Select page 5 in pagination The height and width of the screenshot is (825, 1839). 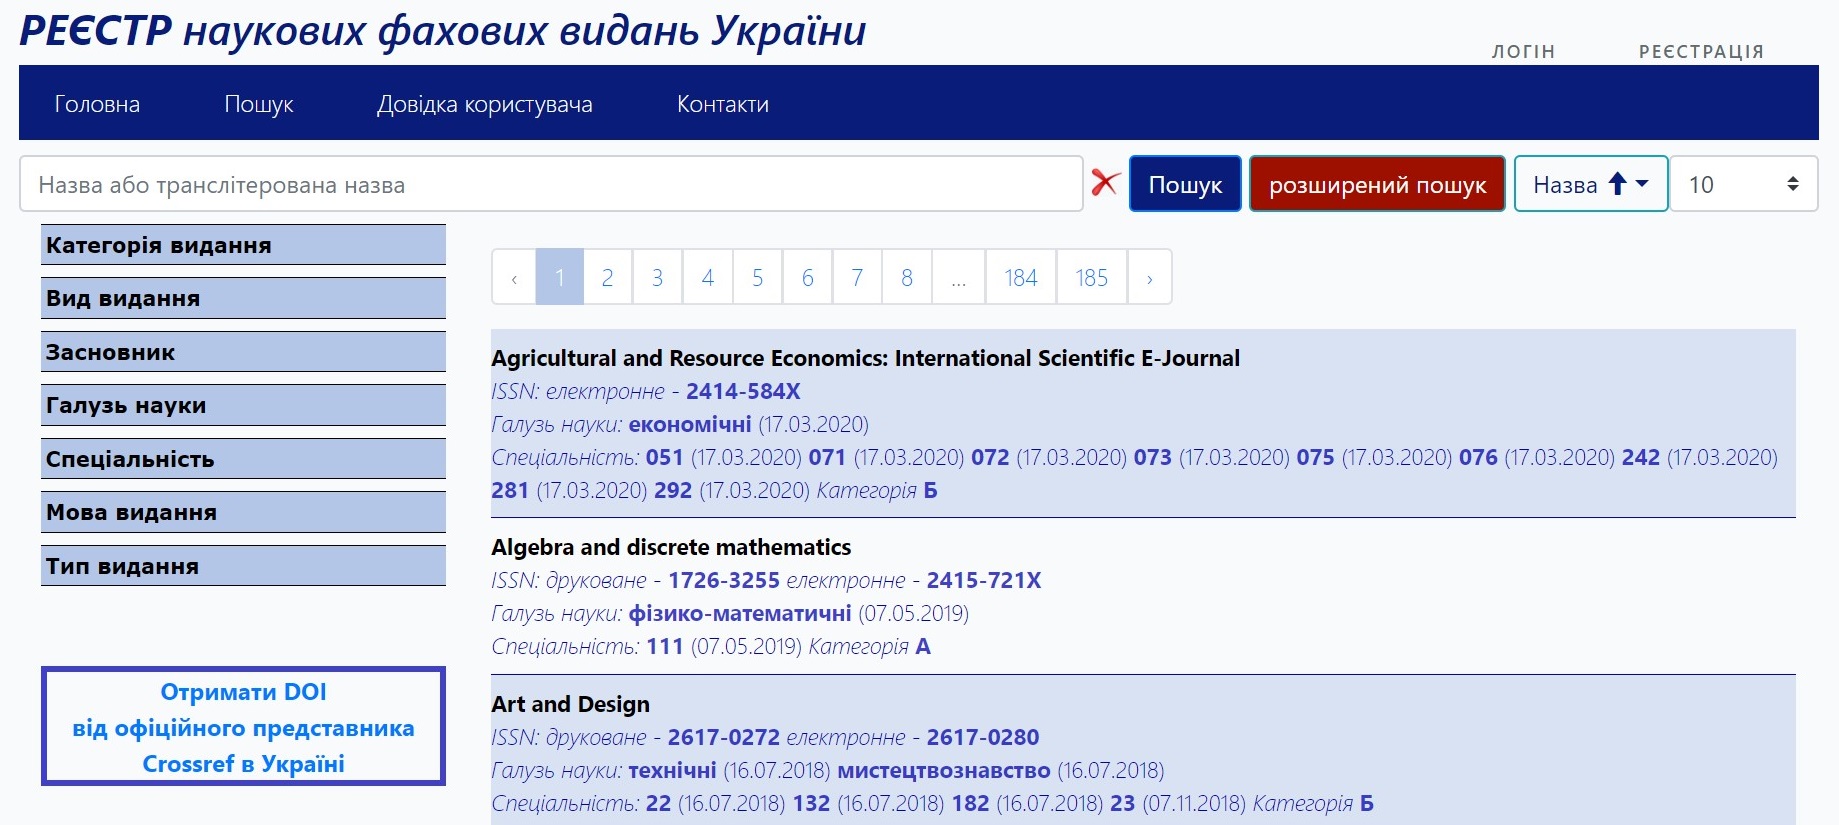(758, 277)
